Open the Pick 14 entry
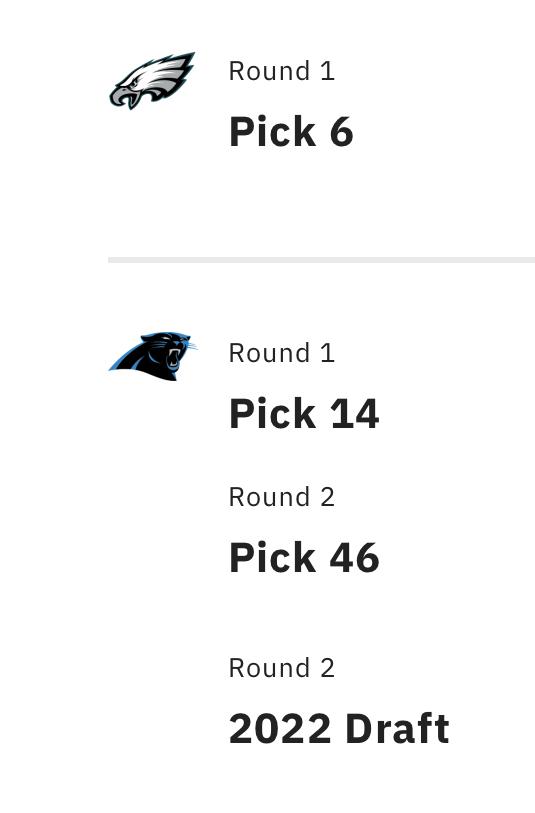The height and width of the screenshot is (813, 535). [x=304, y=414]
